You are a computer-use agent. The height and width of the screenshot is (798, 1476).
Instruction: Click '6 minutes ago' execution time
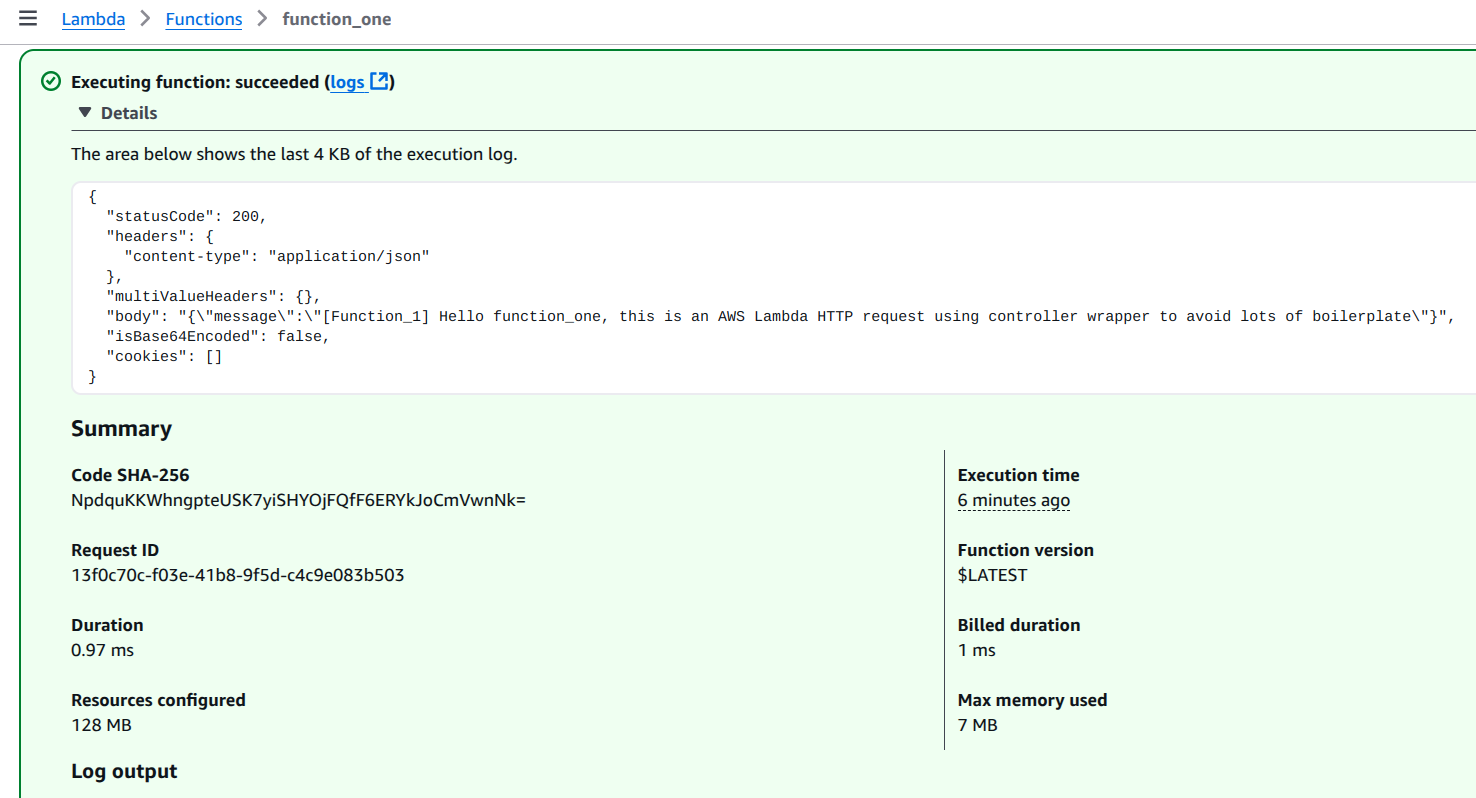[x=1014, y=500]
